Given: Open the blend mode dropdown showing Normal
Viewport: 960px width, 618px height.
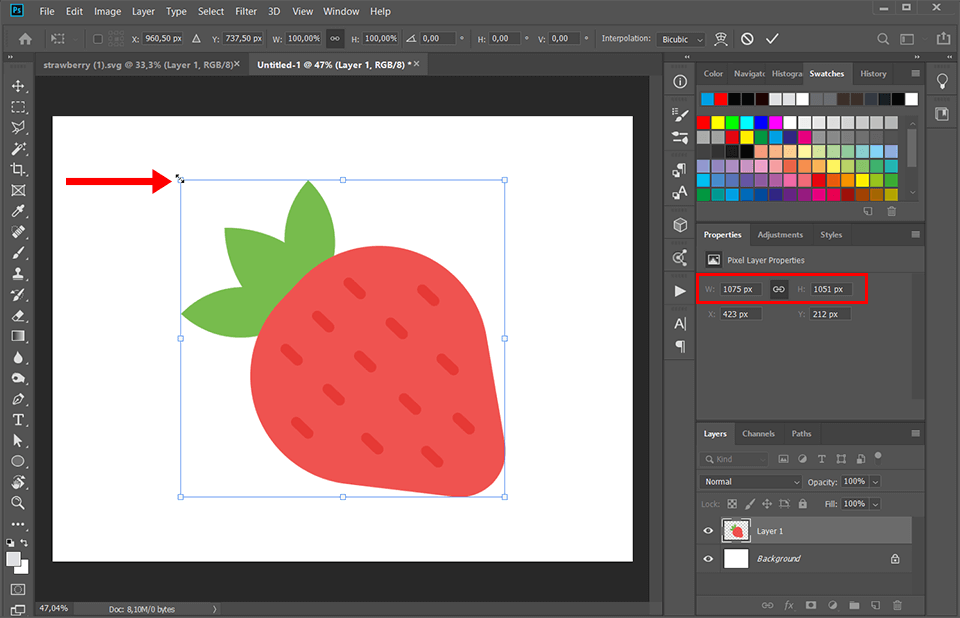Looking at the screenshot, I should pyautogui.click(x=750, y=481).
